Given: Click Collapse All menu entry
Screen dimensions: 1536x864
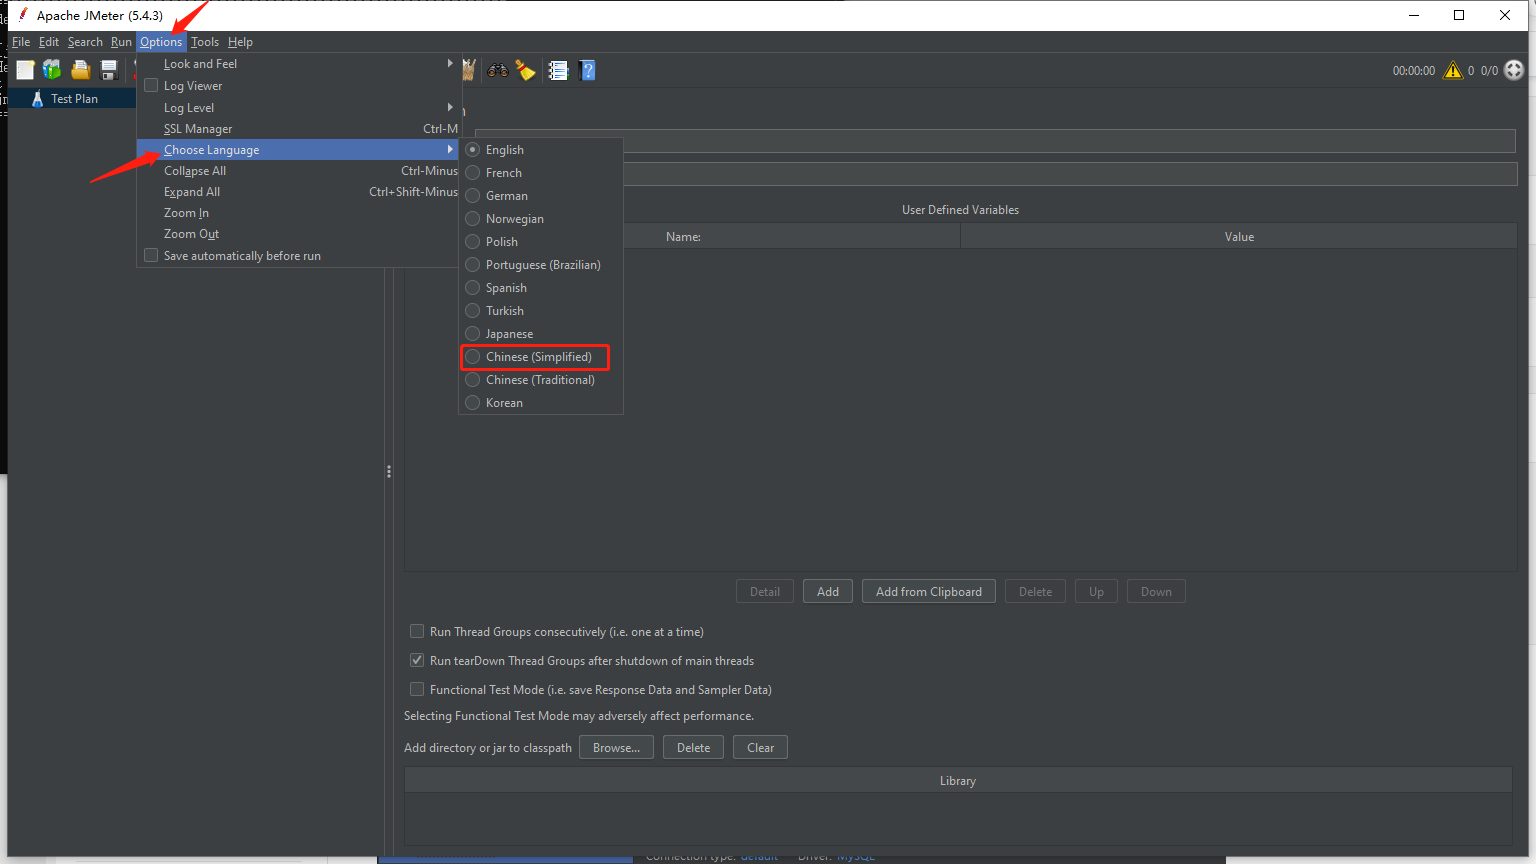Looking at the screenshot, I should coord(299,171).
